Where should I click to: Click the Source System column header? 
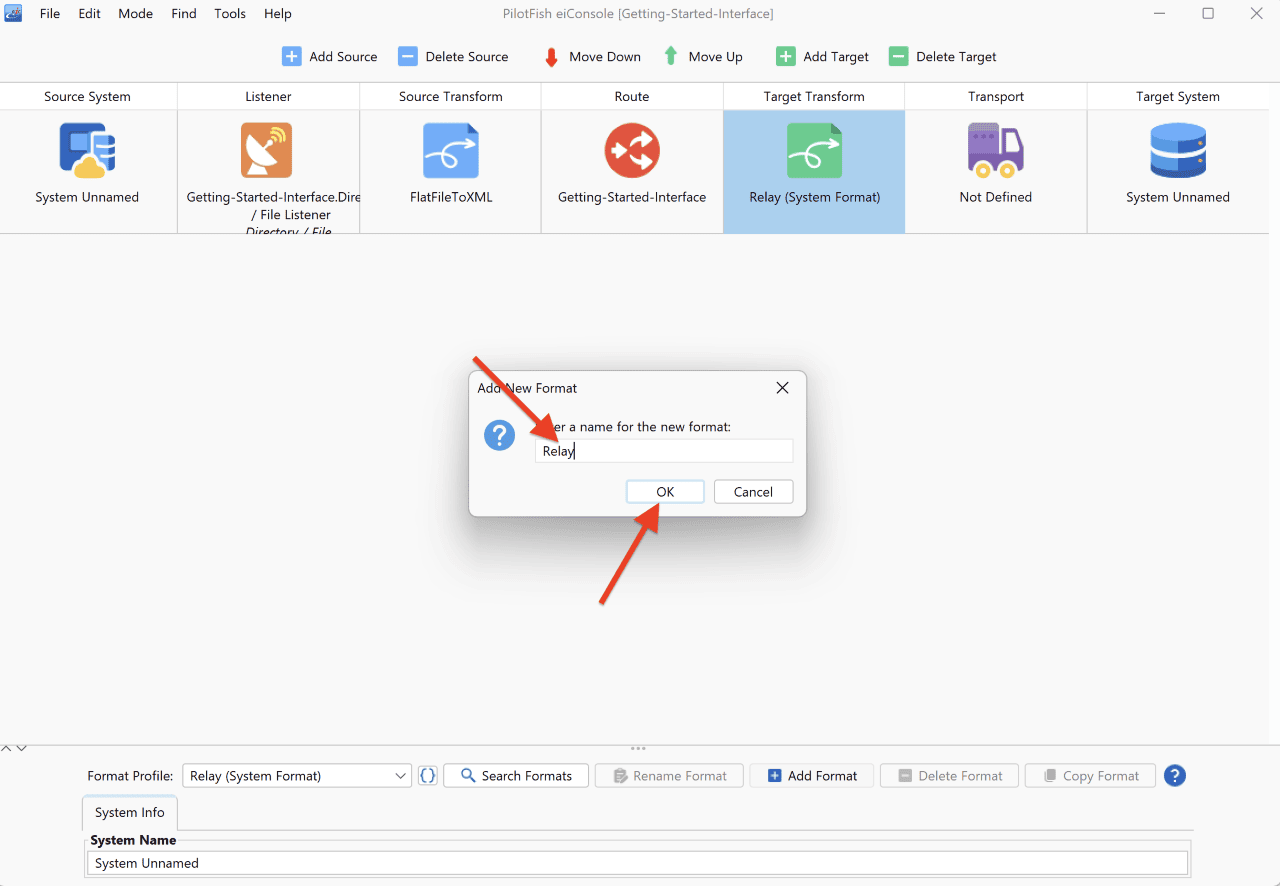point(88,96)
